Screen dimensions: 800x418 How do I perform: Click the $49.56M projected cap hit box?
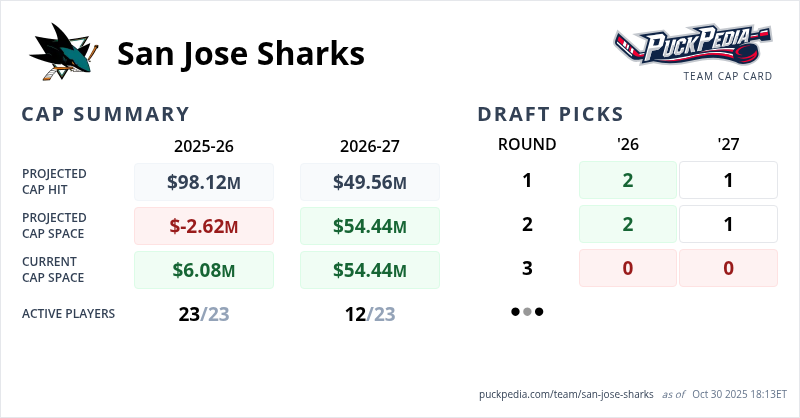click(x=370, y=182)
